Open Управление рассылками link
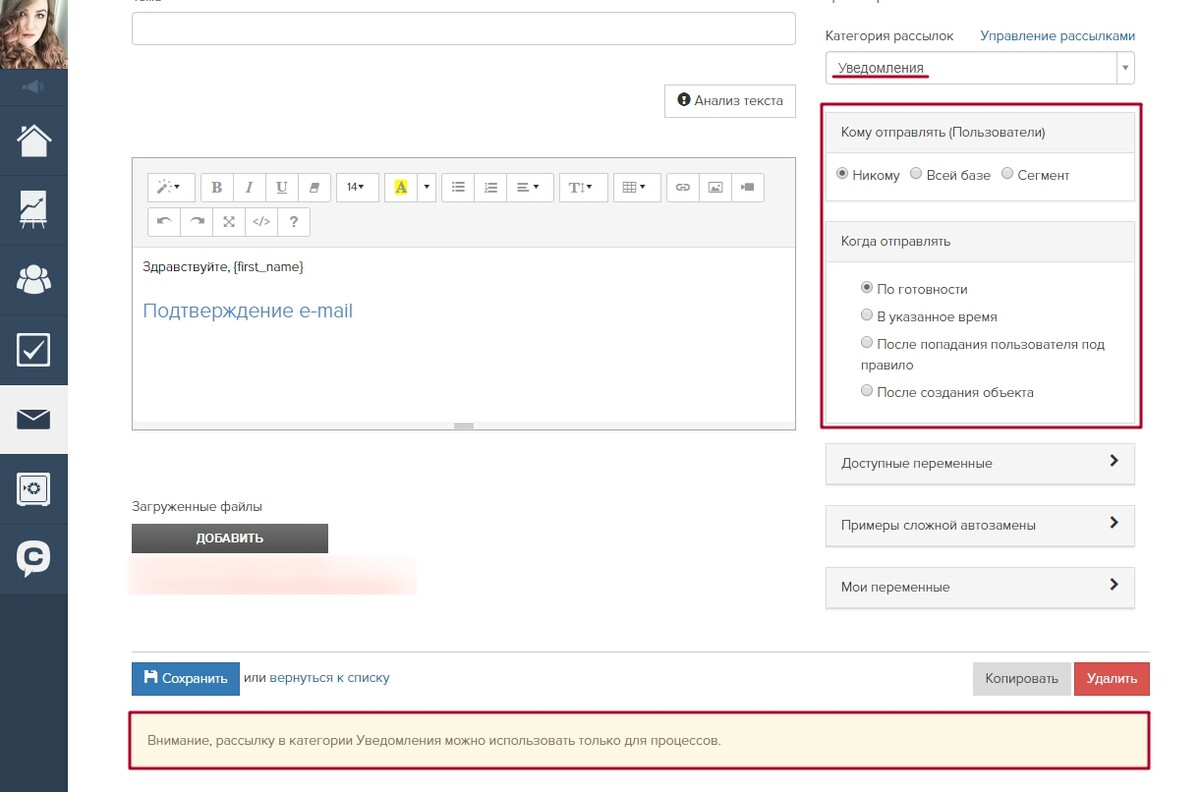This screenshot has height=792, width=1200. point(1057,36)
